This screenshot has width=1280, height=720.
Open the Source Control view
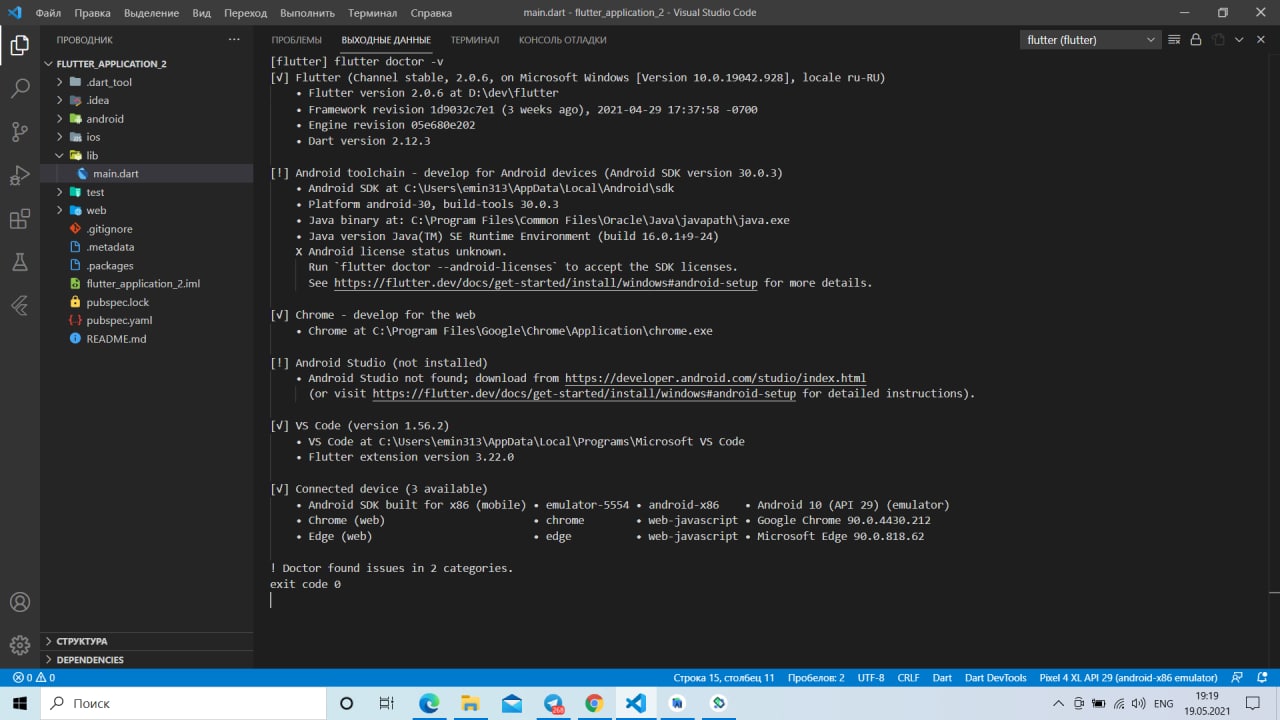click(x=20, y=132)
